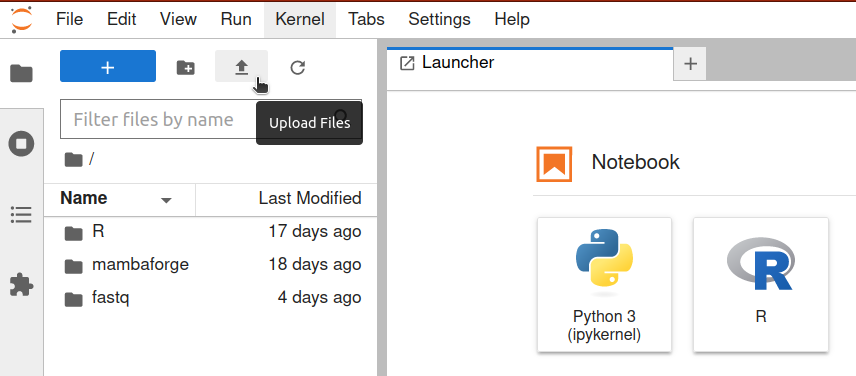The image size is (856, 376).
Task: Open the Extension Manager puzzle icon
Action: 21,285
